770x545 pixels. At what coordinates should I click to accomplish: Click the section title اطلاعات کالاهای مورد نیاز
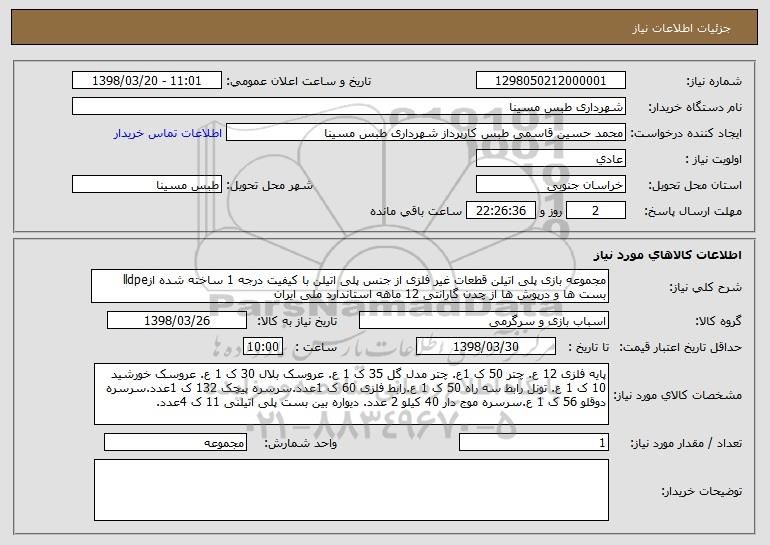click(x=668, y=255)
